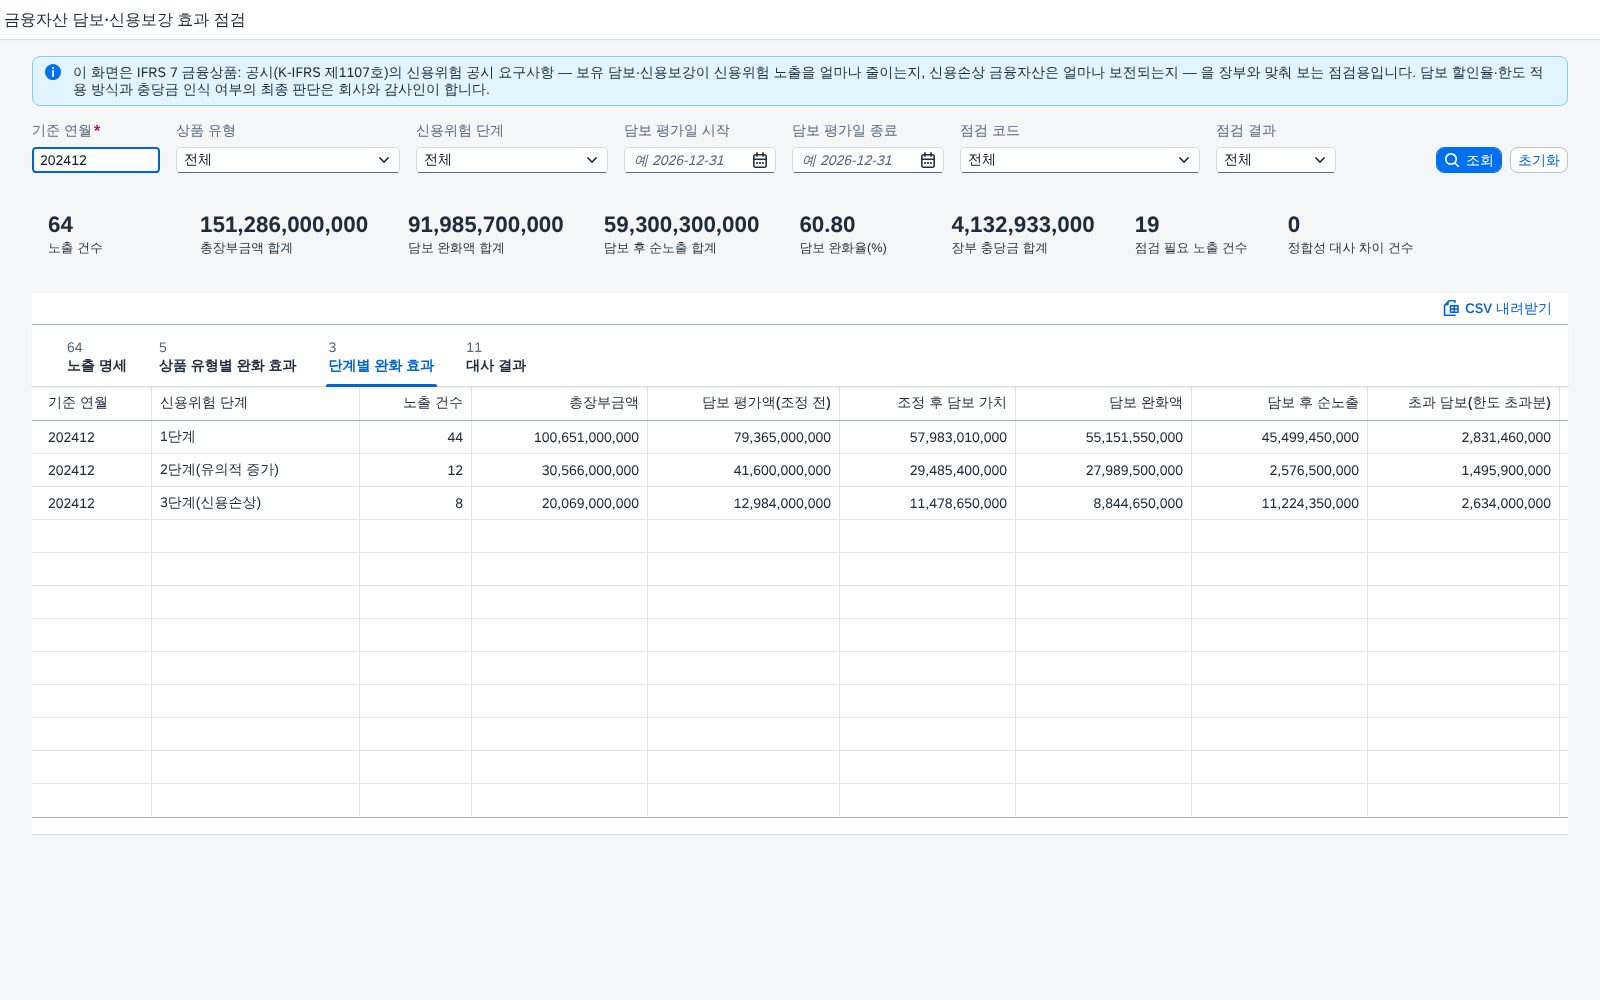
Task: Select the 1단계 row cell
Action: [255, 437]
